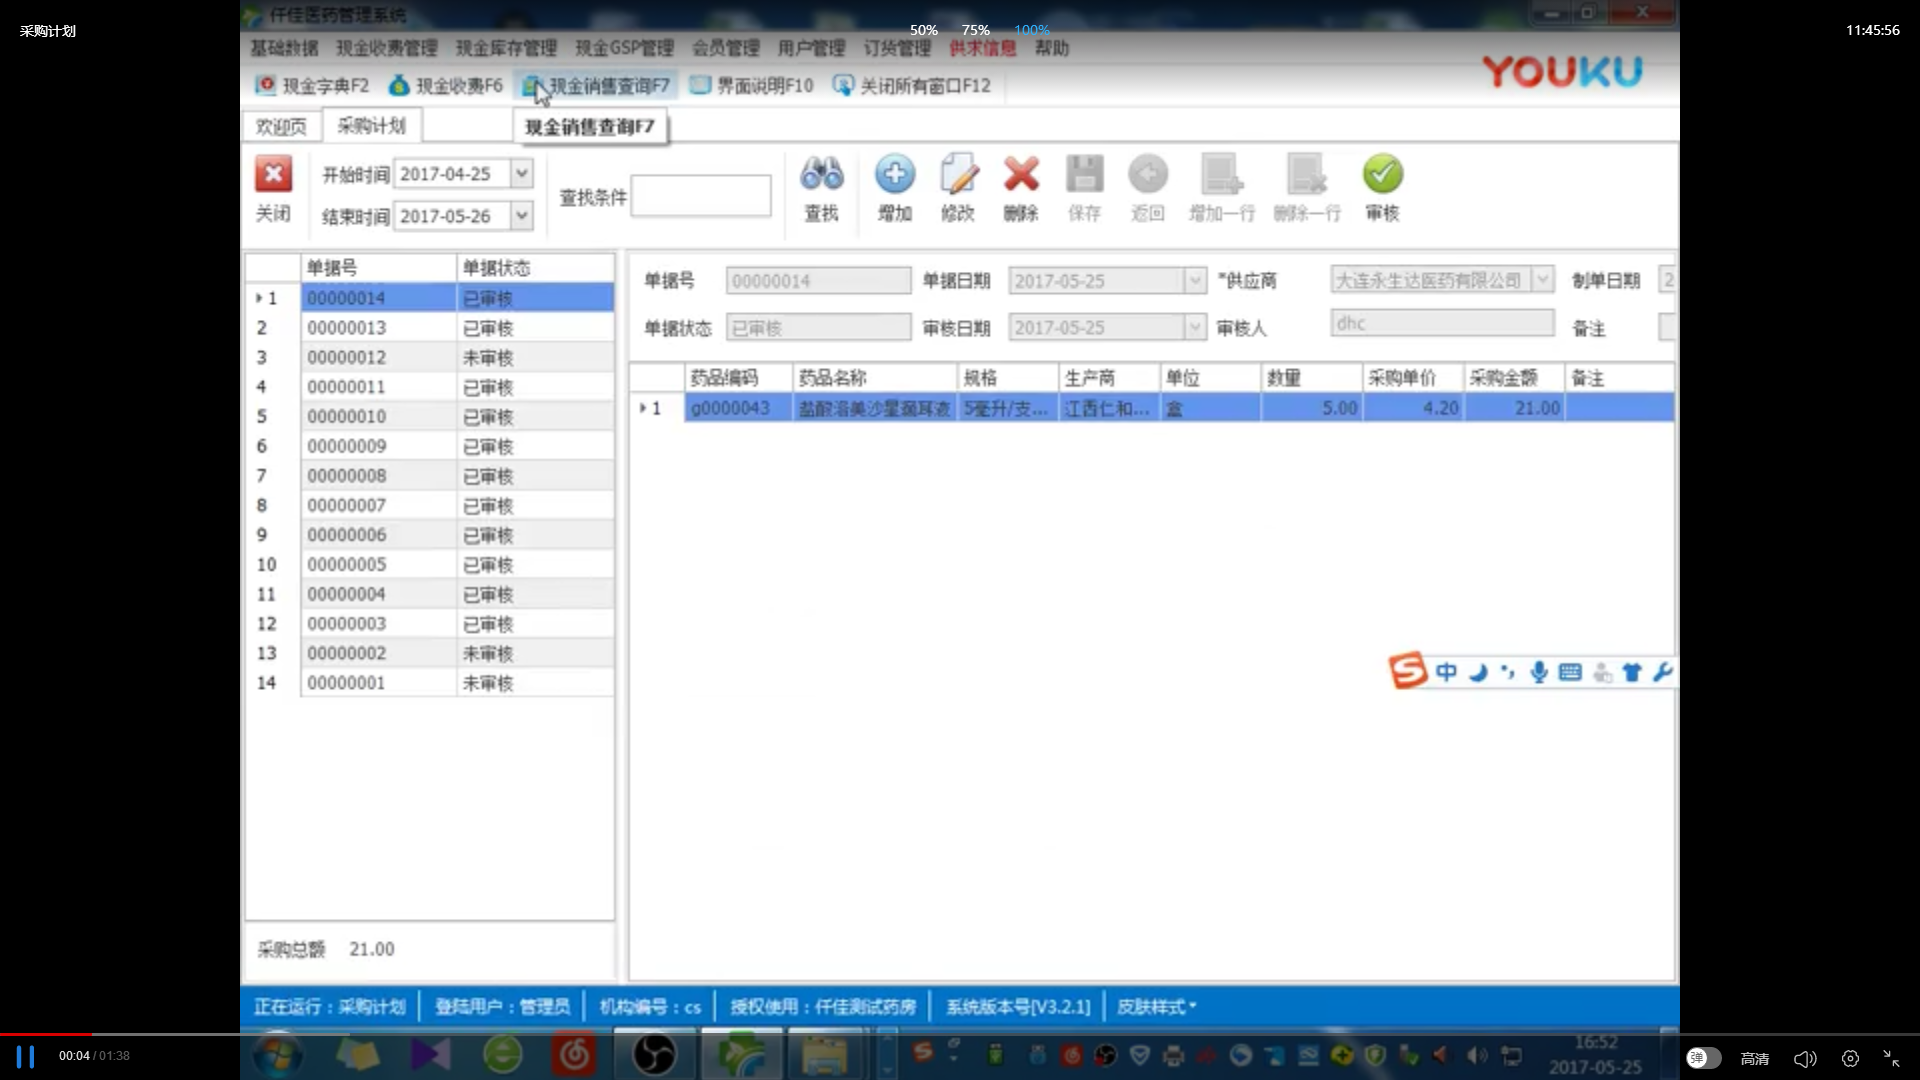Open the video player settings gear

point(1850,1058)
